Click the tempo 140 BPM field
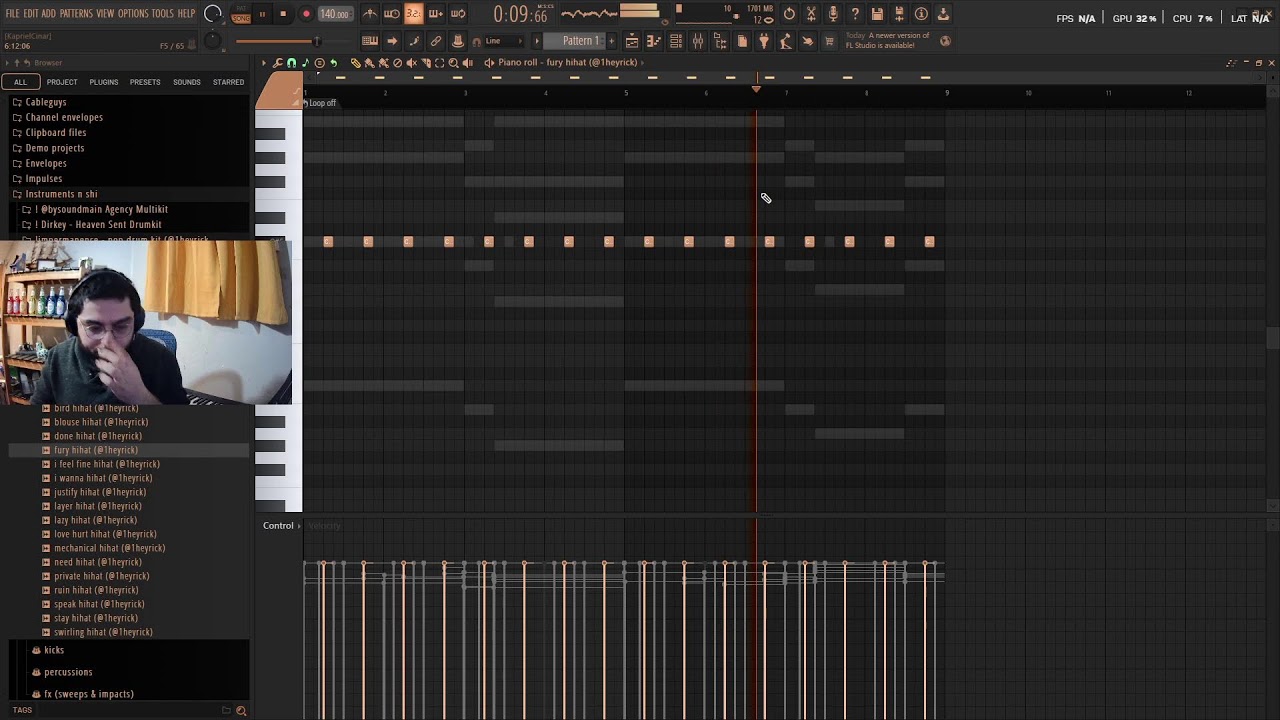Image resolution: width=1280 pixels, height=720 pixels. 335,14
